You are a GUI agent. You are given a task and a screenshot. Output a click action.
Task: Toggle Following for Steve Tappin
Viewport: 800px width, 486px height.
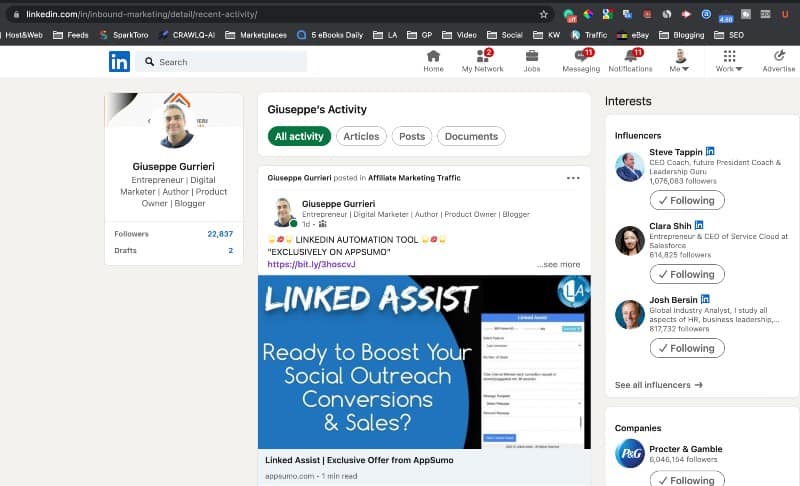tap(687, 200)
